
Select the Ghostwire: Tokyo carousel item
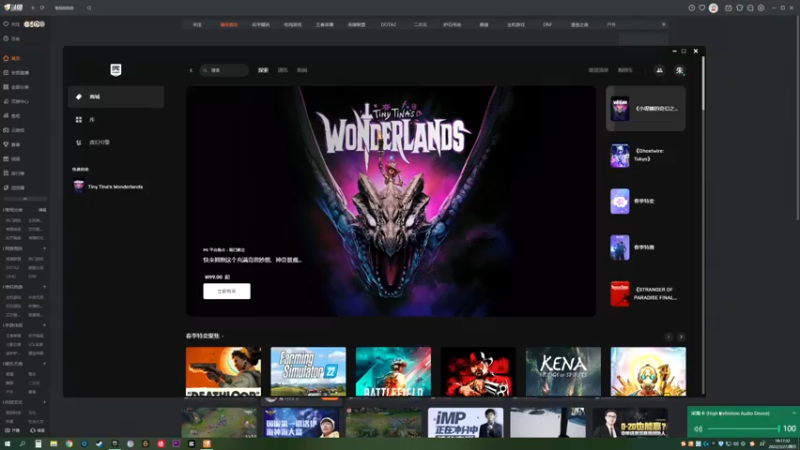point(646,155)
